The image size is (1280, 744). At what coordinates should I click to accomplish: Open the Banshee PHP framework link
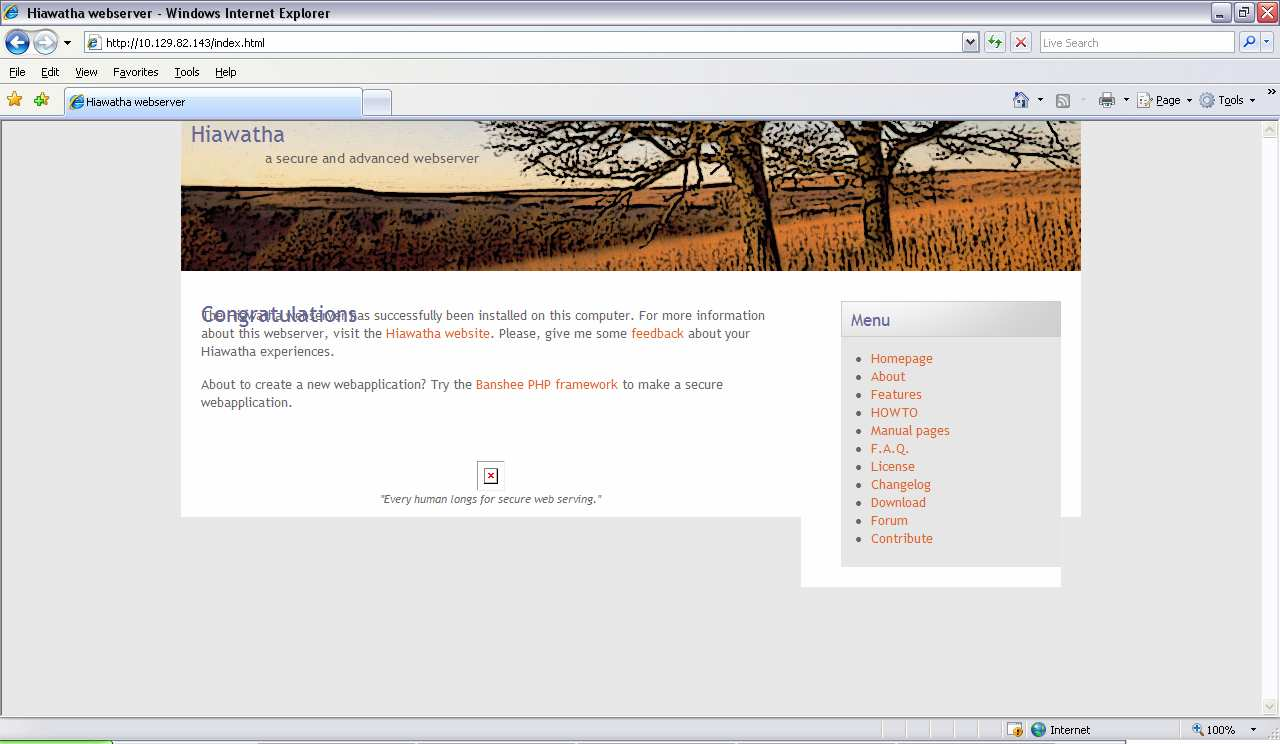click(547, 385)
